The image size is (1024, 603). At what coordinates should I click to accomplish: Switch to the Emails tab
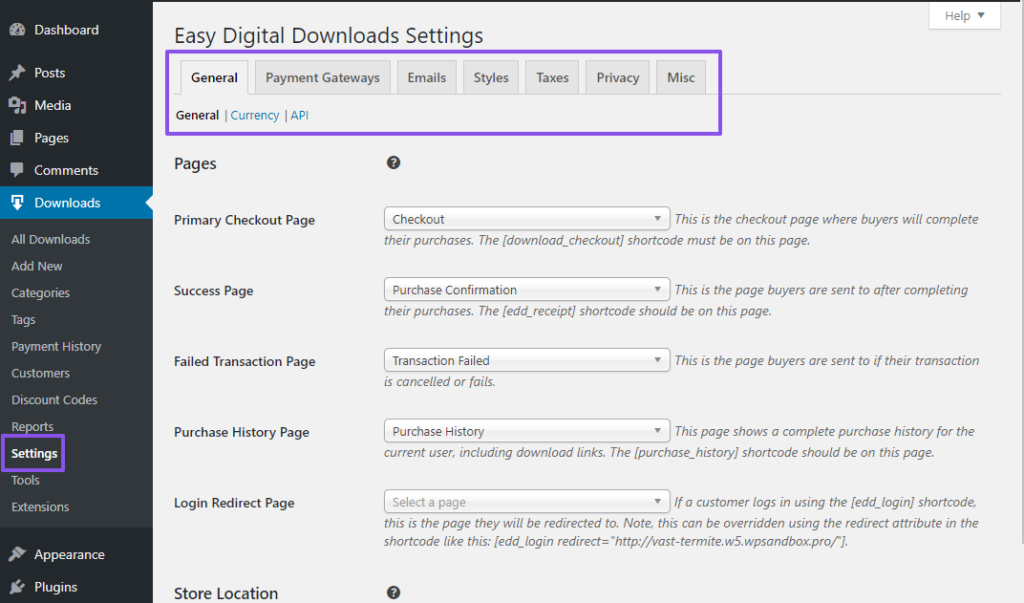pos(426,77)
